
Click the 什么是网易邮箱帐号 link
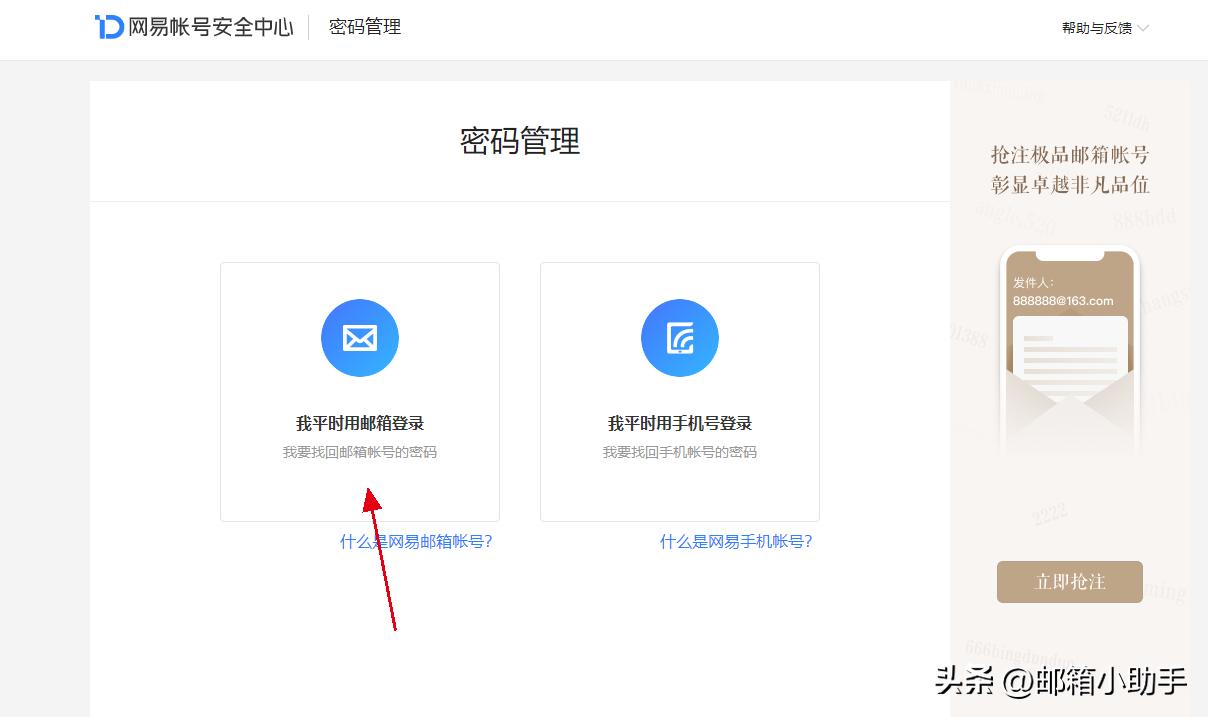click(414, 541)
